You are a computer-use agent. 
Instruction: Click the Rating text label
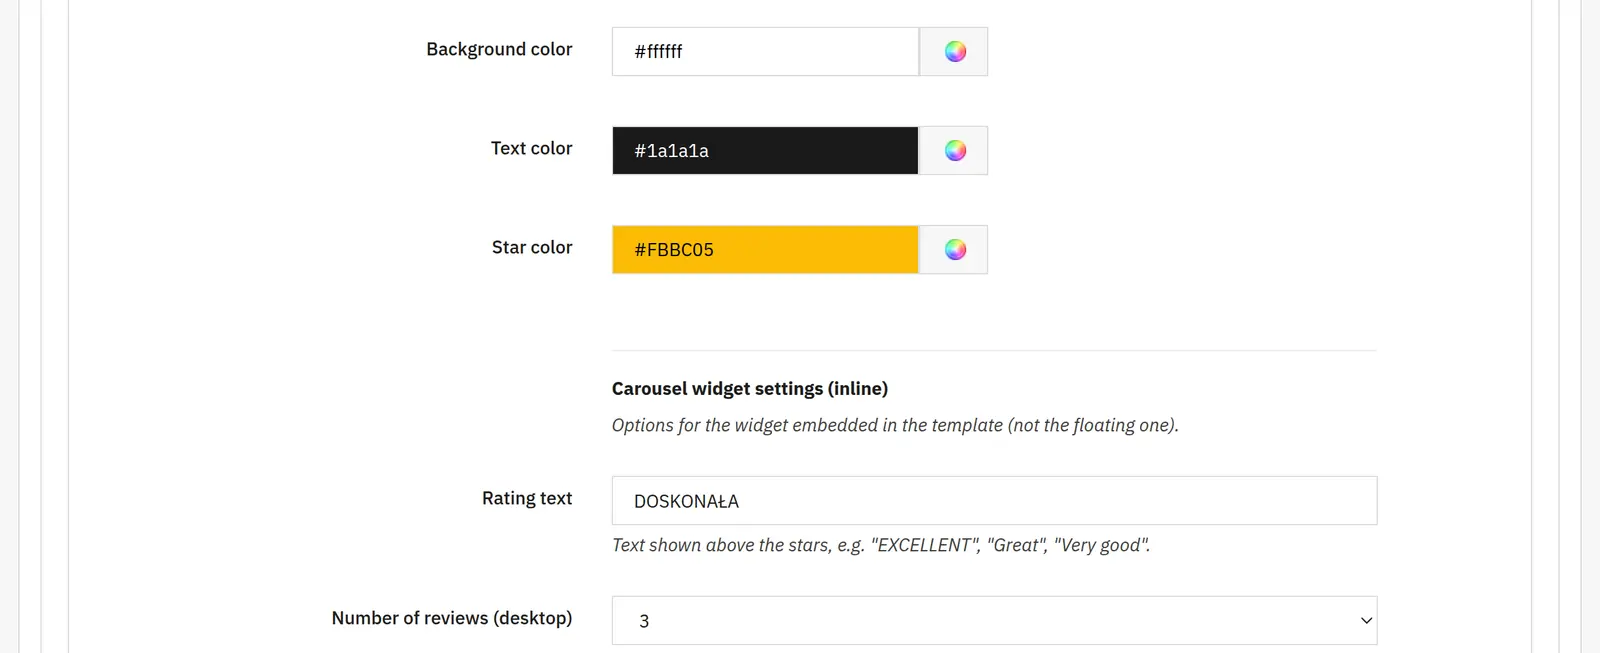point(527,498)
